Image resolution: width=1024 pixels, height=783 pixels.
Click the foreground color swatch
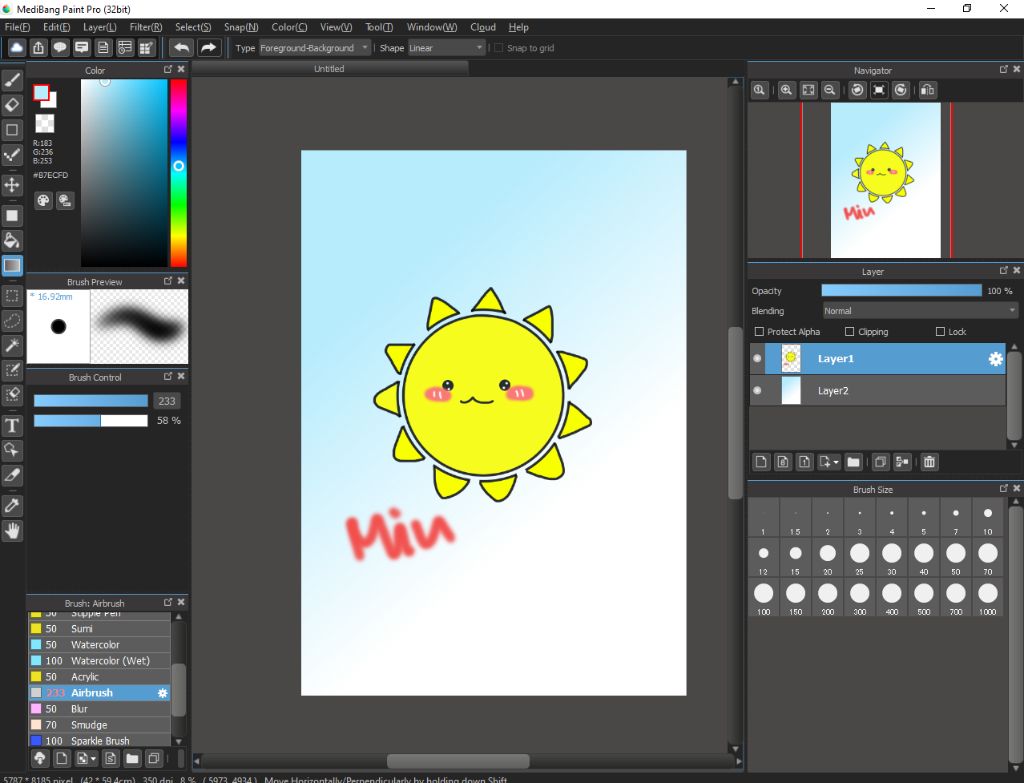41,93
